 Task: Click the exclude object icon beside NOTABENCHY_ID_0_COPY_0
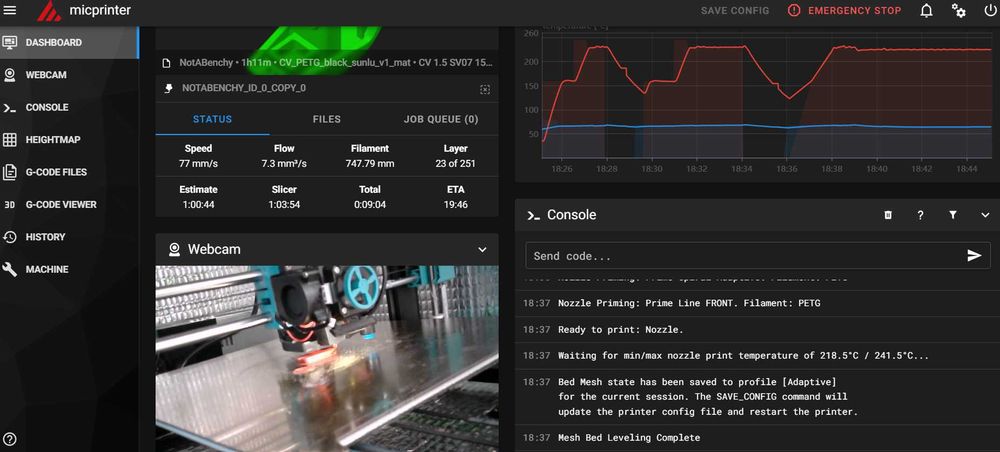point(485,89)
